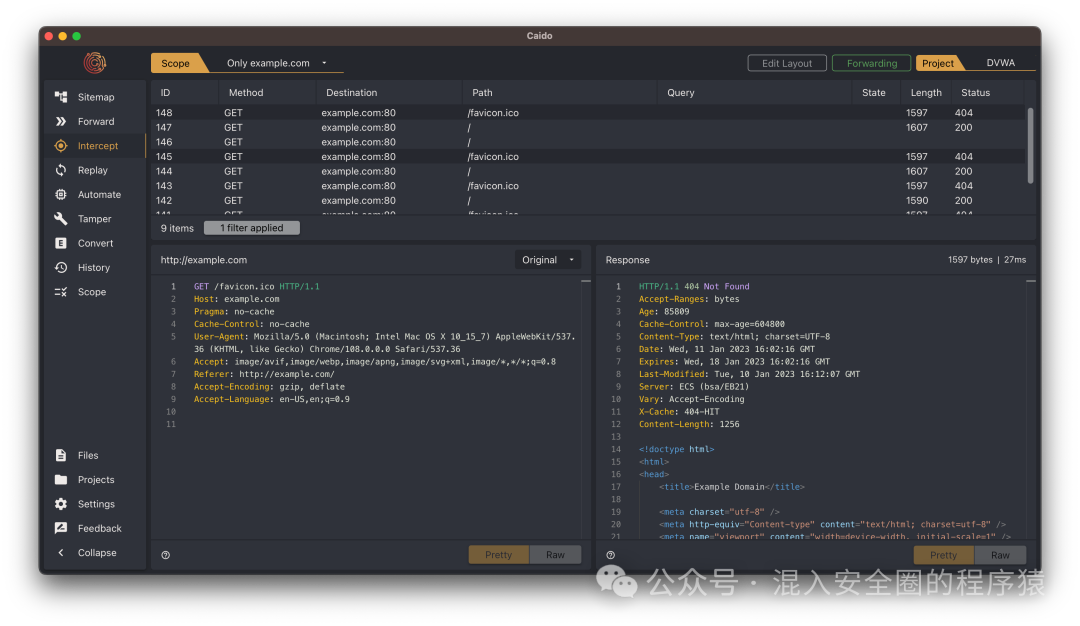Click the 9 items count label
The height and width of the screenshot is (626, 1080).
(177, 228)
